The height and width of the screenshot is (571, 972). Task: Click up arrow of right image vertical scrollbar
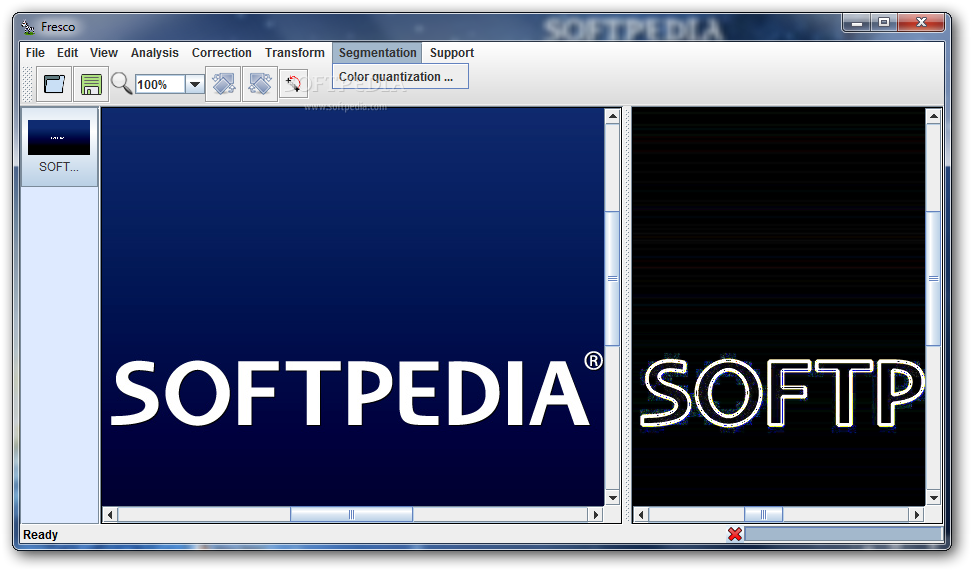coord(934,116)
